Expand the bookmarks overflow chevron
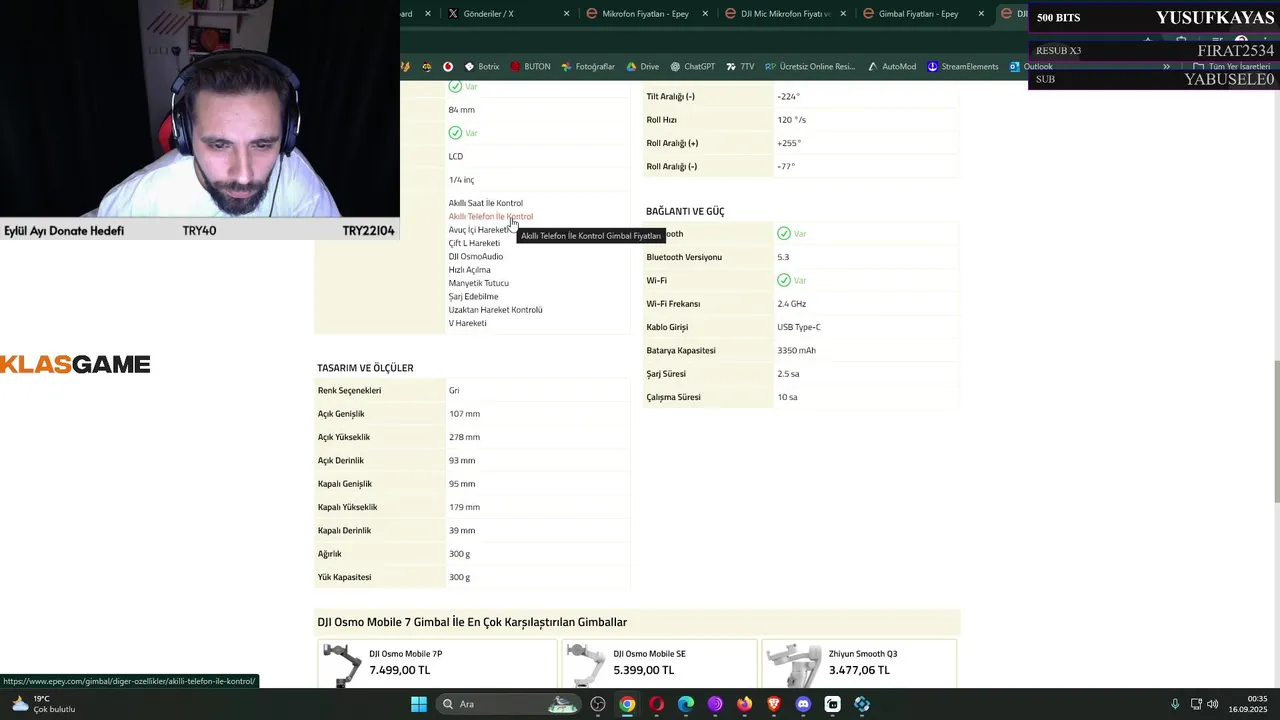Viewport: 1280px width, 720px height. point(1166,67)
